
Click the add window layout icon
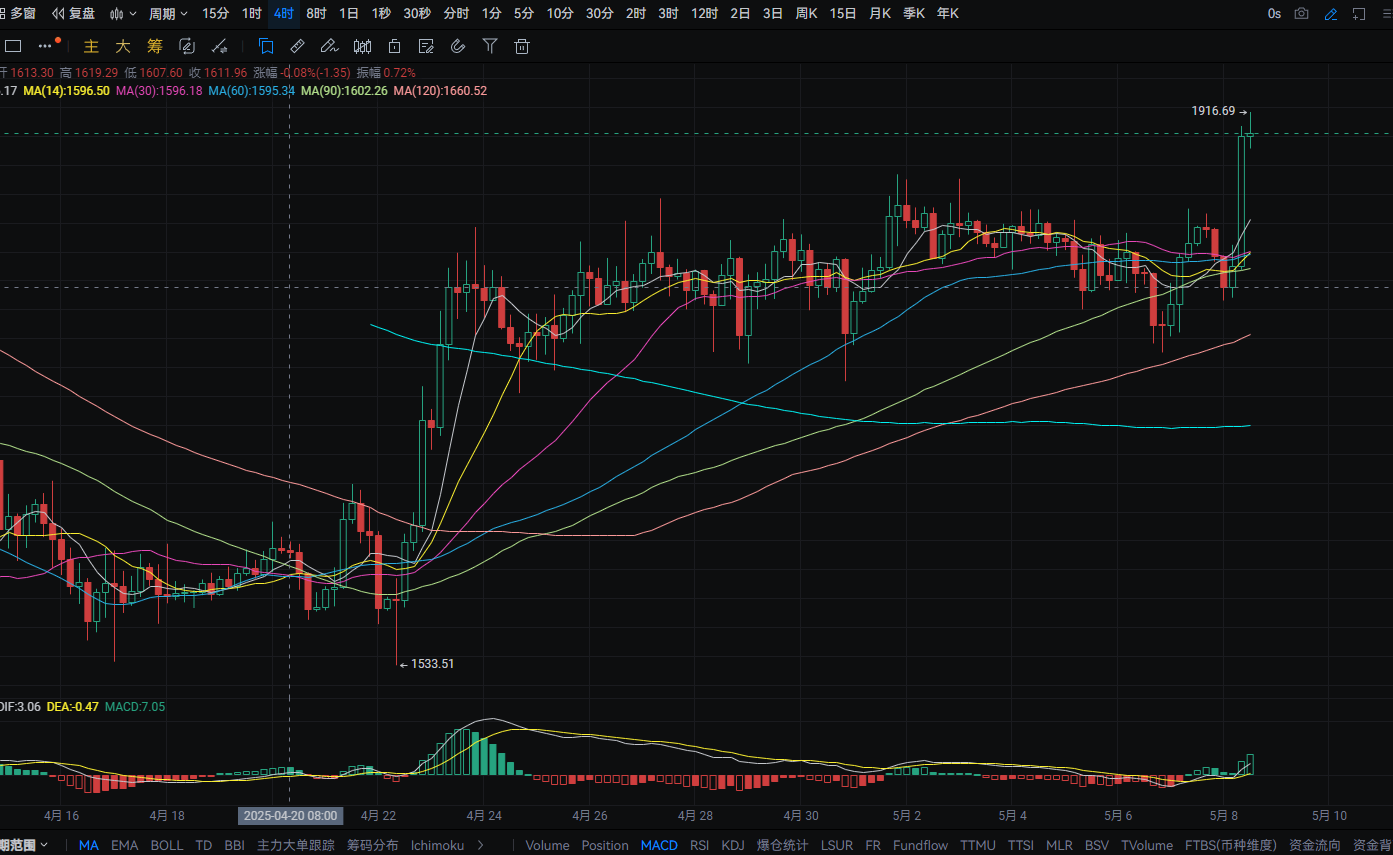pos(1358,14)
